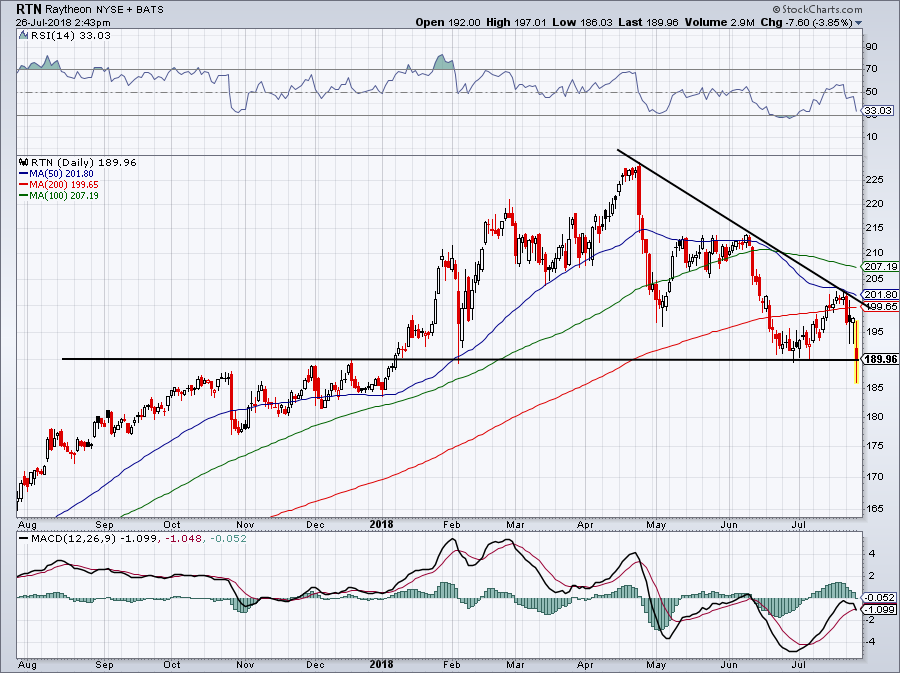Click the Last 189.96 value in the header

(649, 22)
